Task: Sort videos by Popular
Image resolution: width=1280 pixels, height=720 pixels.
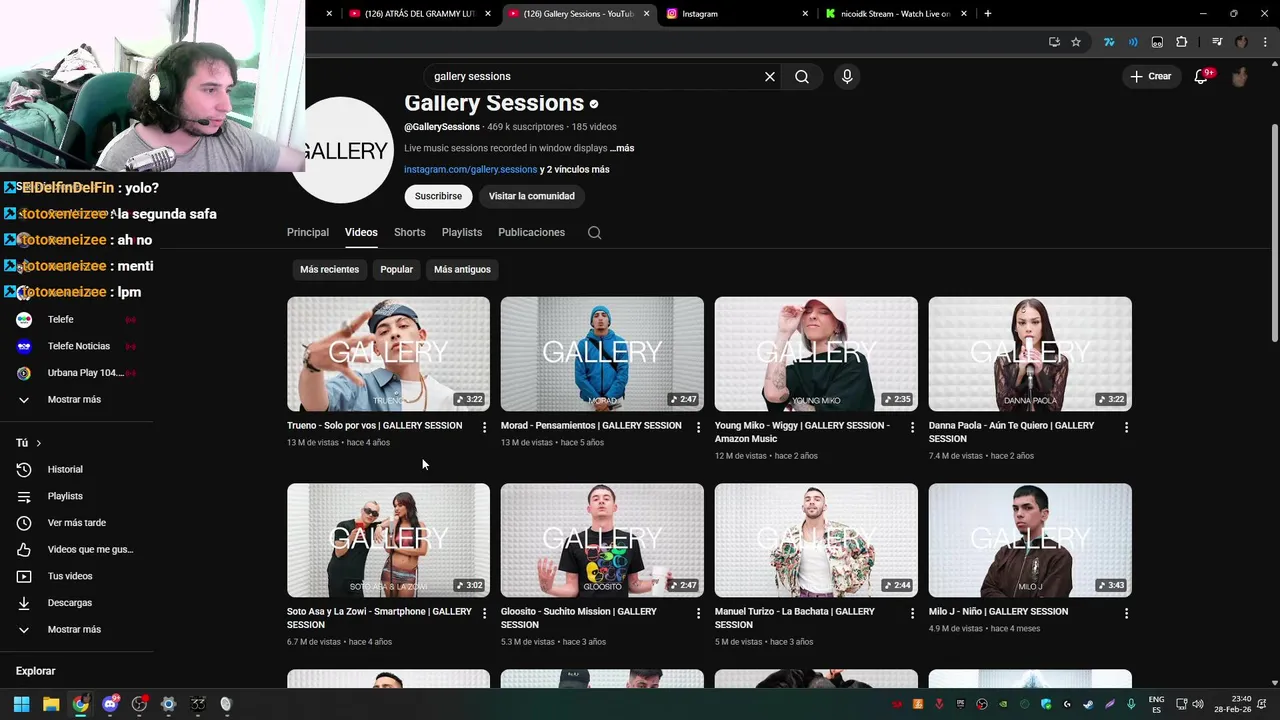Action: (396, 269)
